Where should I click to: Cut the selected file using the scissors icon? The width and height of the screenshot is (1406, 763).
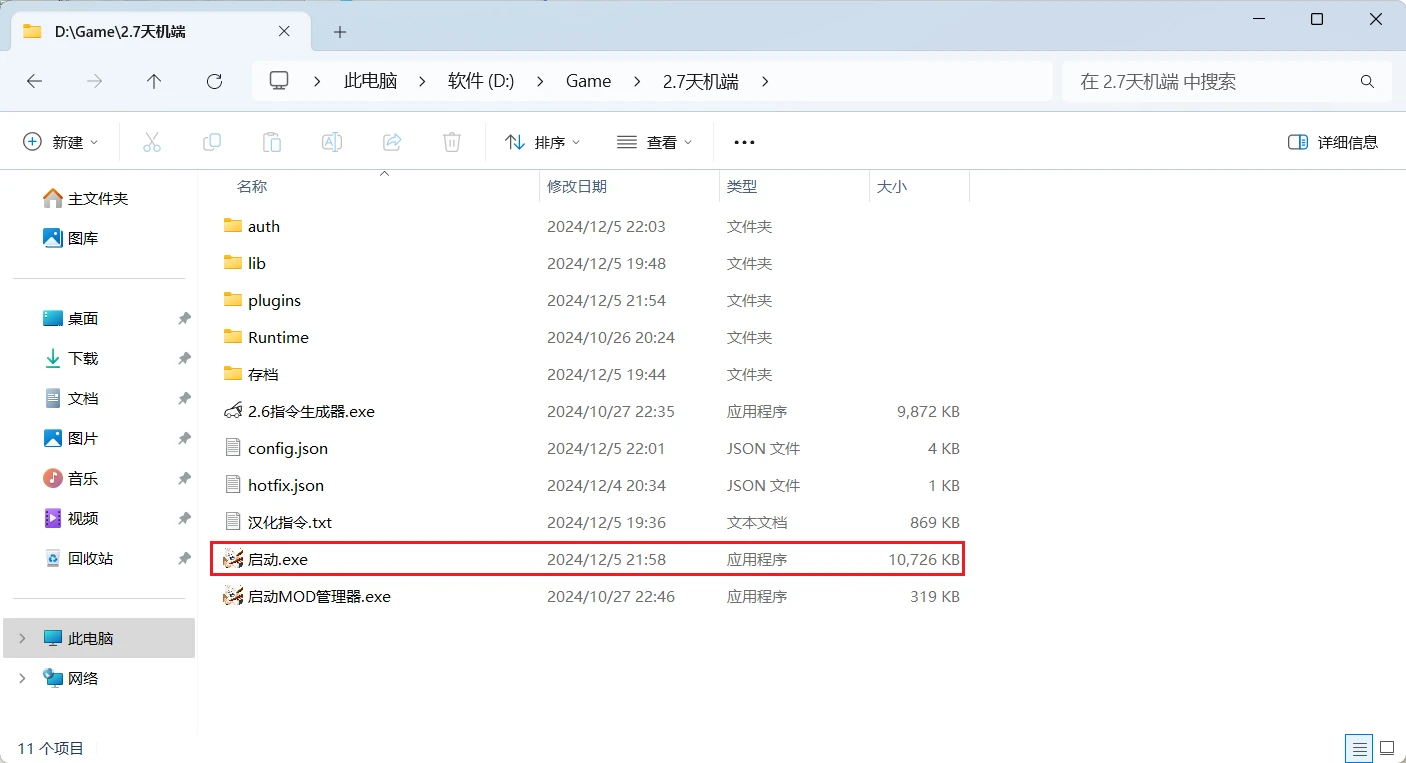pyautogui.click(x=152, y=141)
